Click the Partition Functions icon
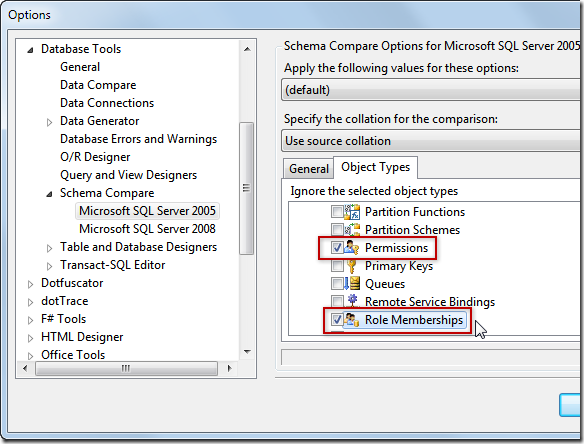This screenshot has width=584, height=444. (352, 212)
